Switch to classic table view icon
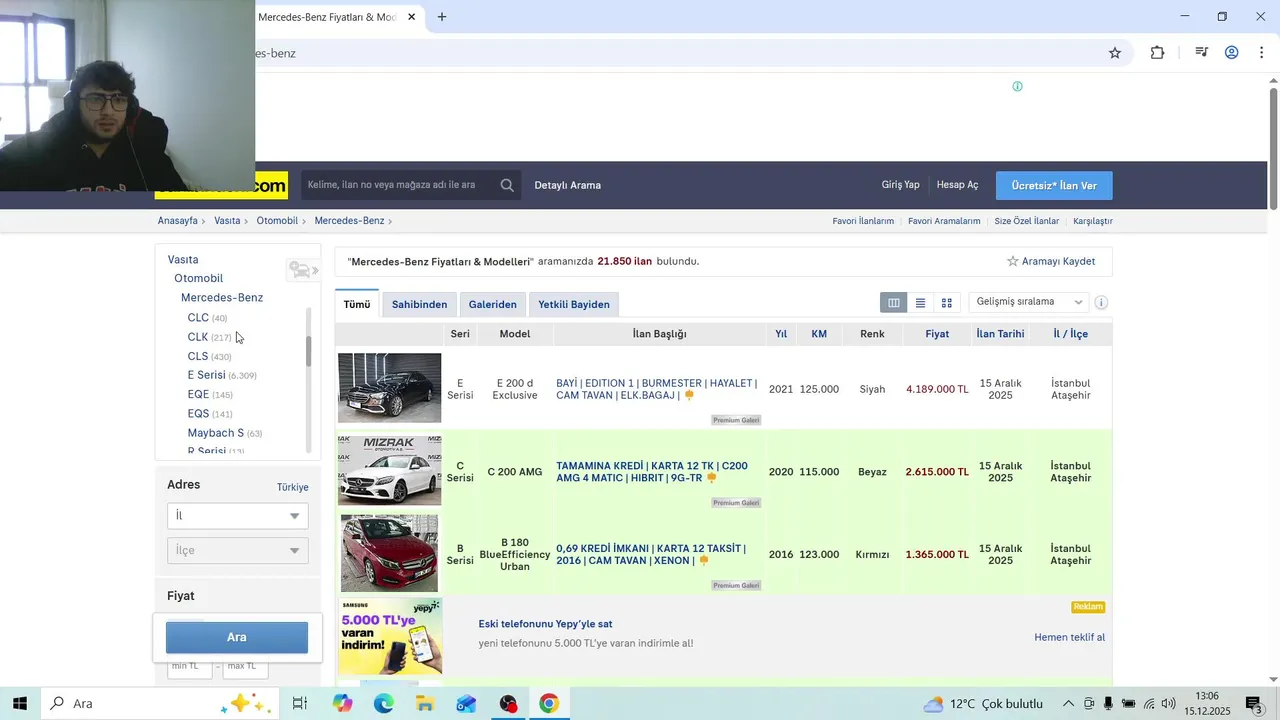This screenshot has height=720, width=1280. coord(894,302)
